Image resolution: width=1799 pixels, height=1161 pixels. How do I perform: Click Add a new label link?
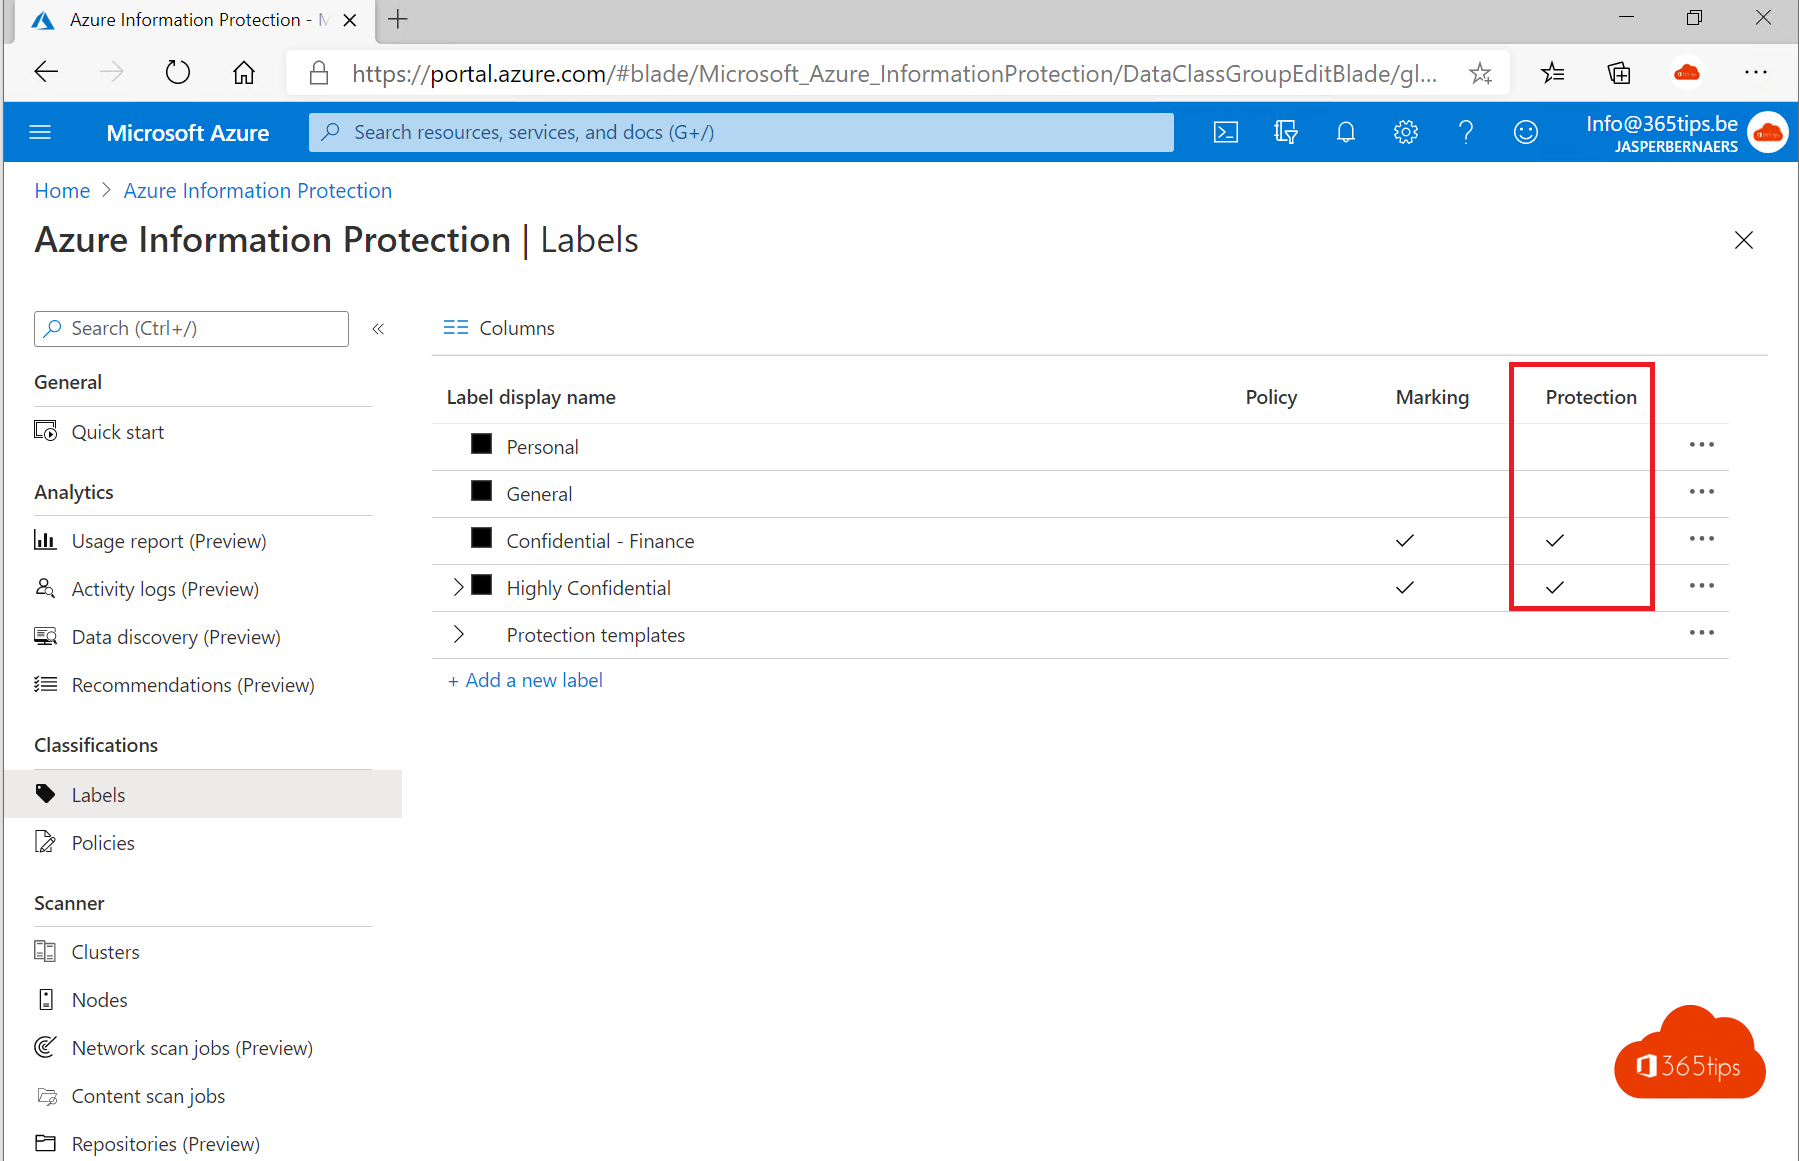pyautogui.click(x=525, y=680)
